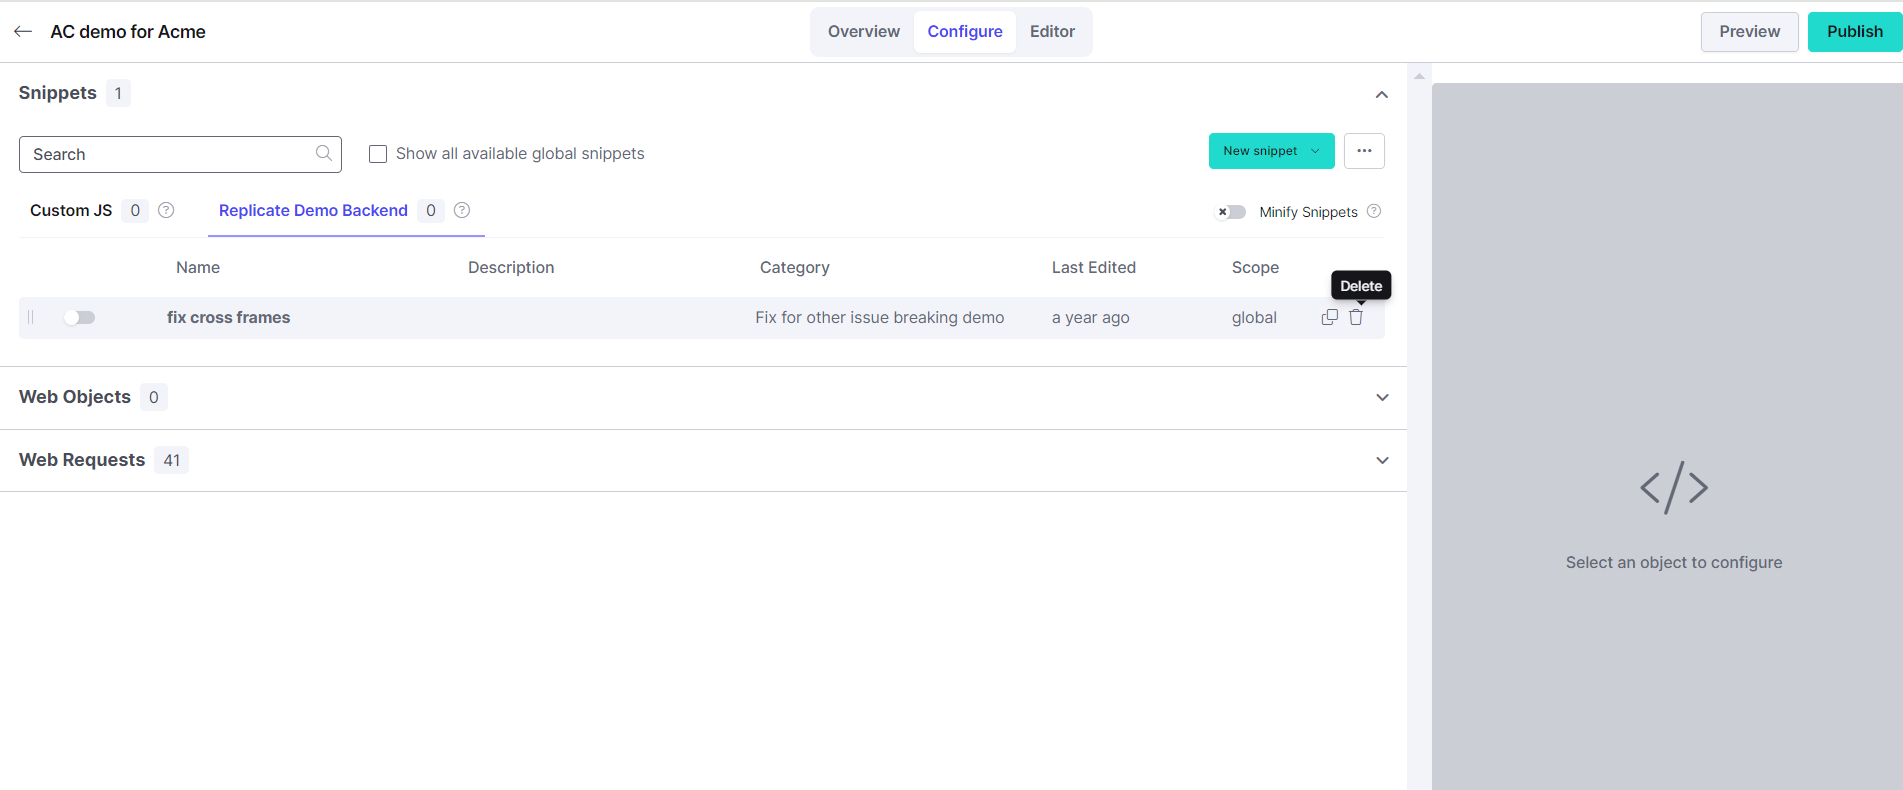This screenshot has height=790, width=1903.
Task: Go back using the left arrow icon
Action: 23,32
